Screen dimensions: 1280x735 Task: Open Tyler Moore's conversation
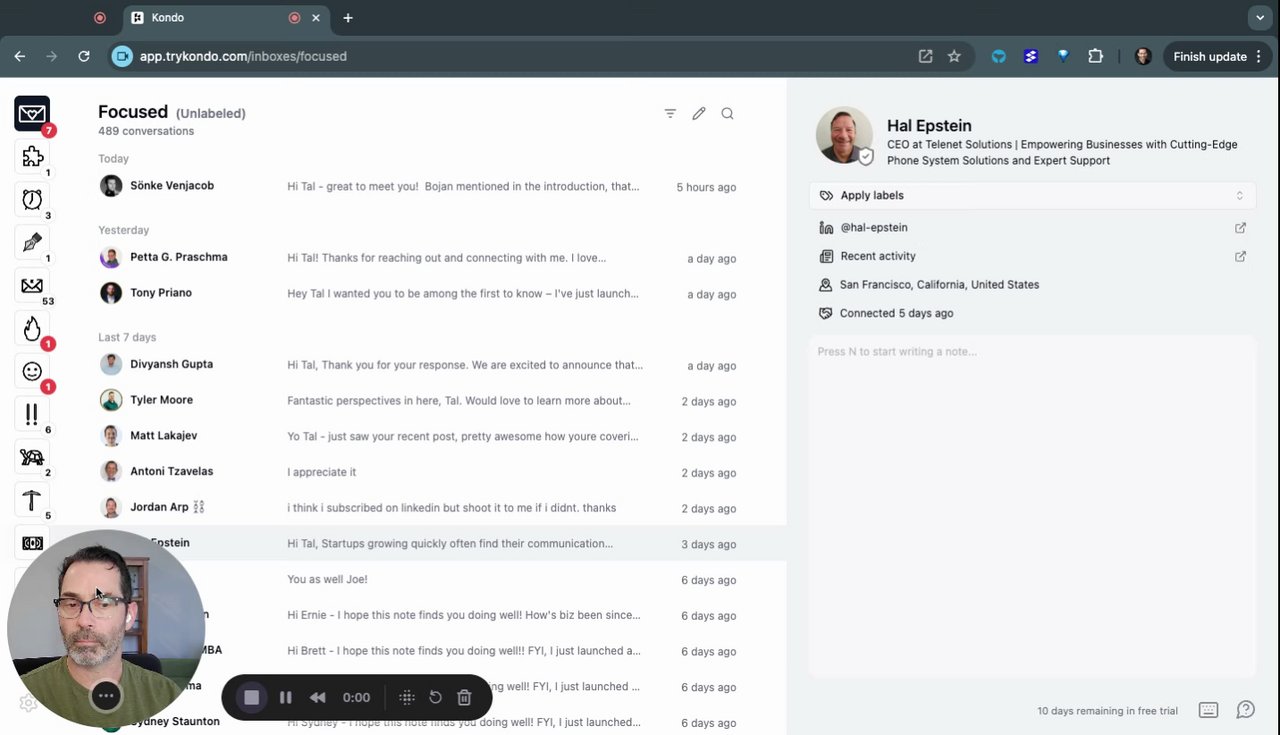[418, 401]
